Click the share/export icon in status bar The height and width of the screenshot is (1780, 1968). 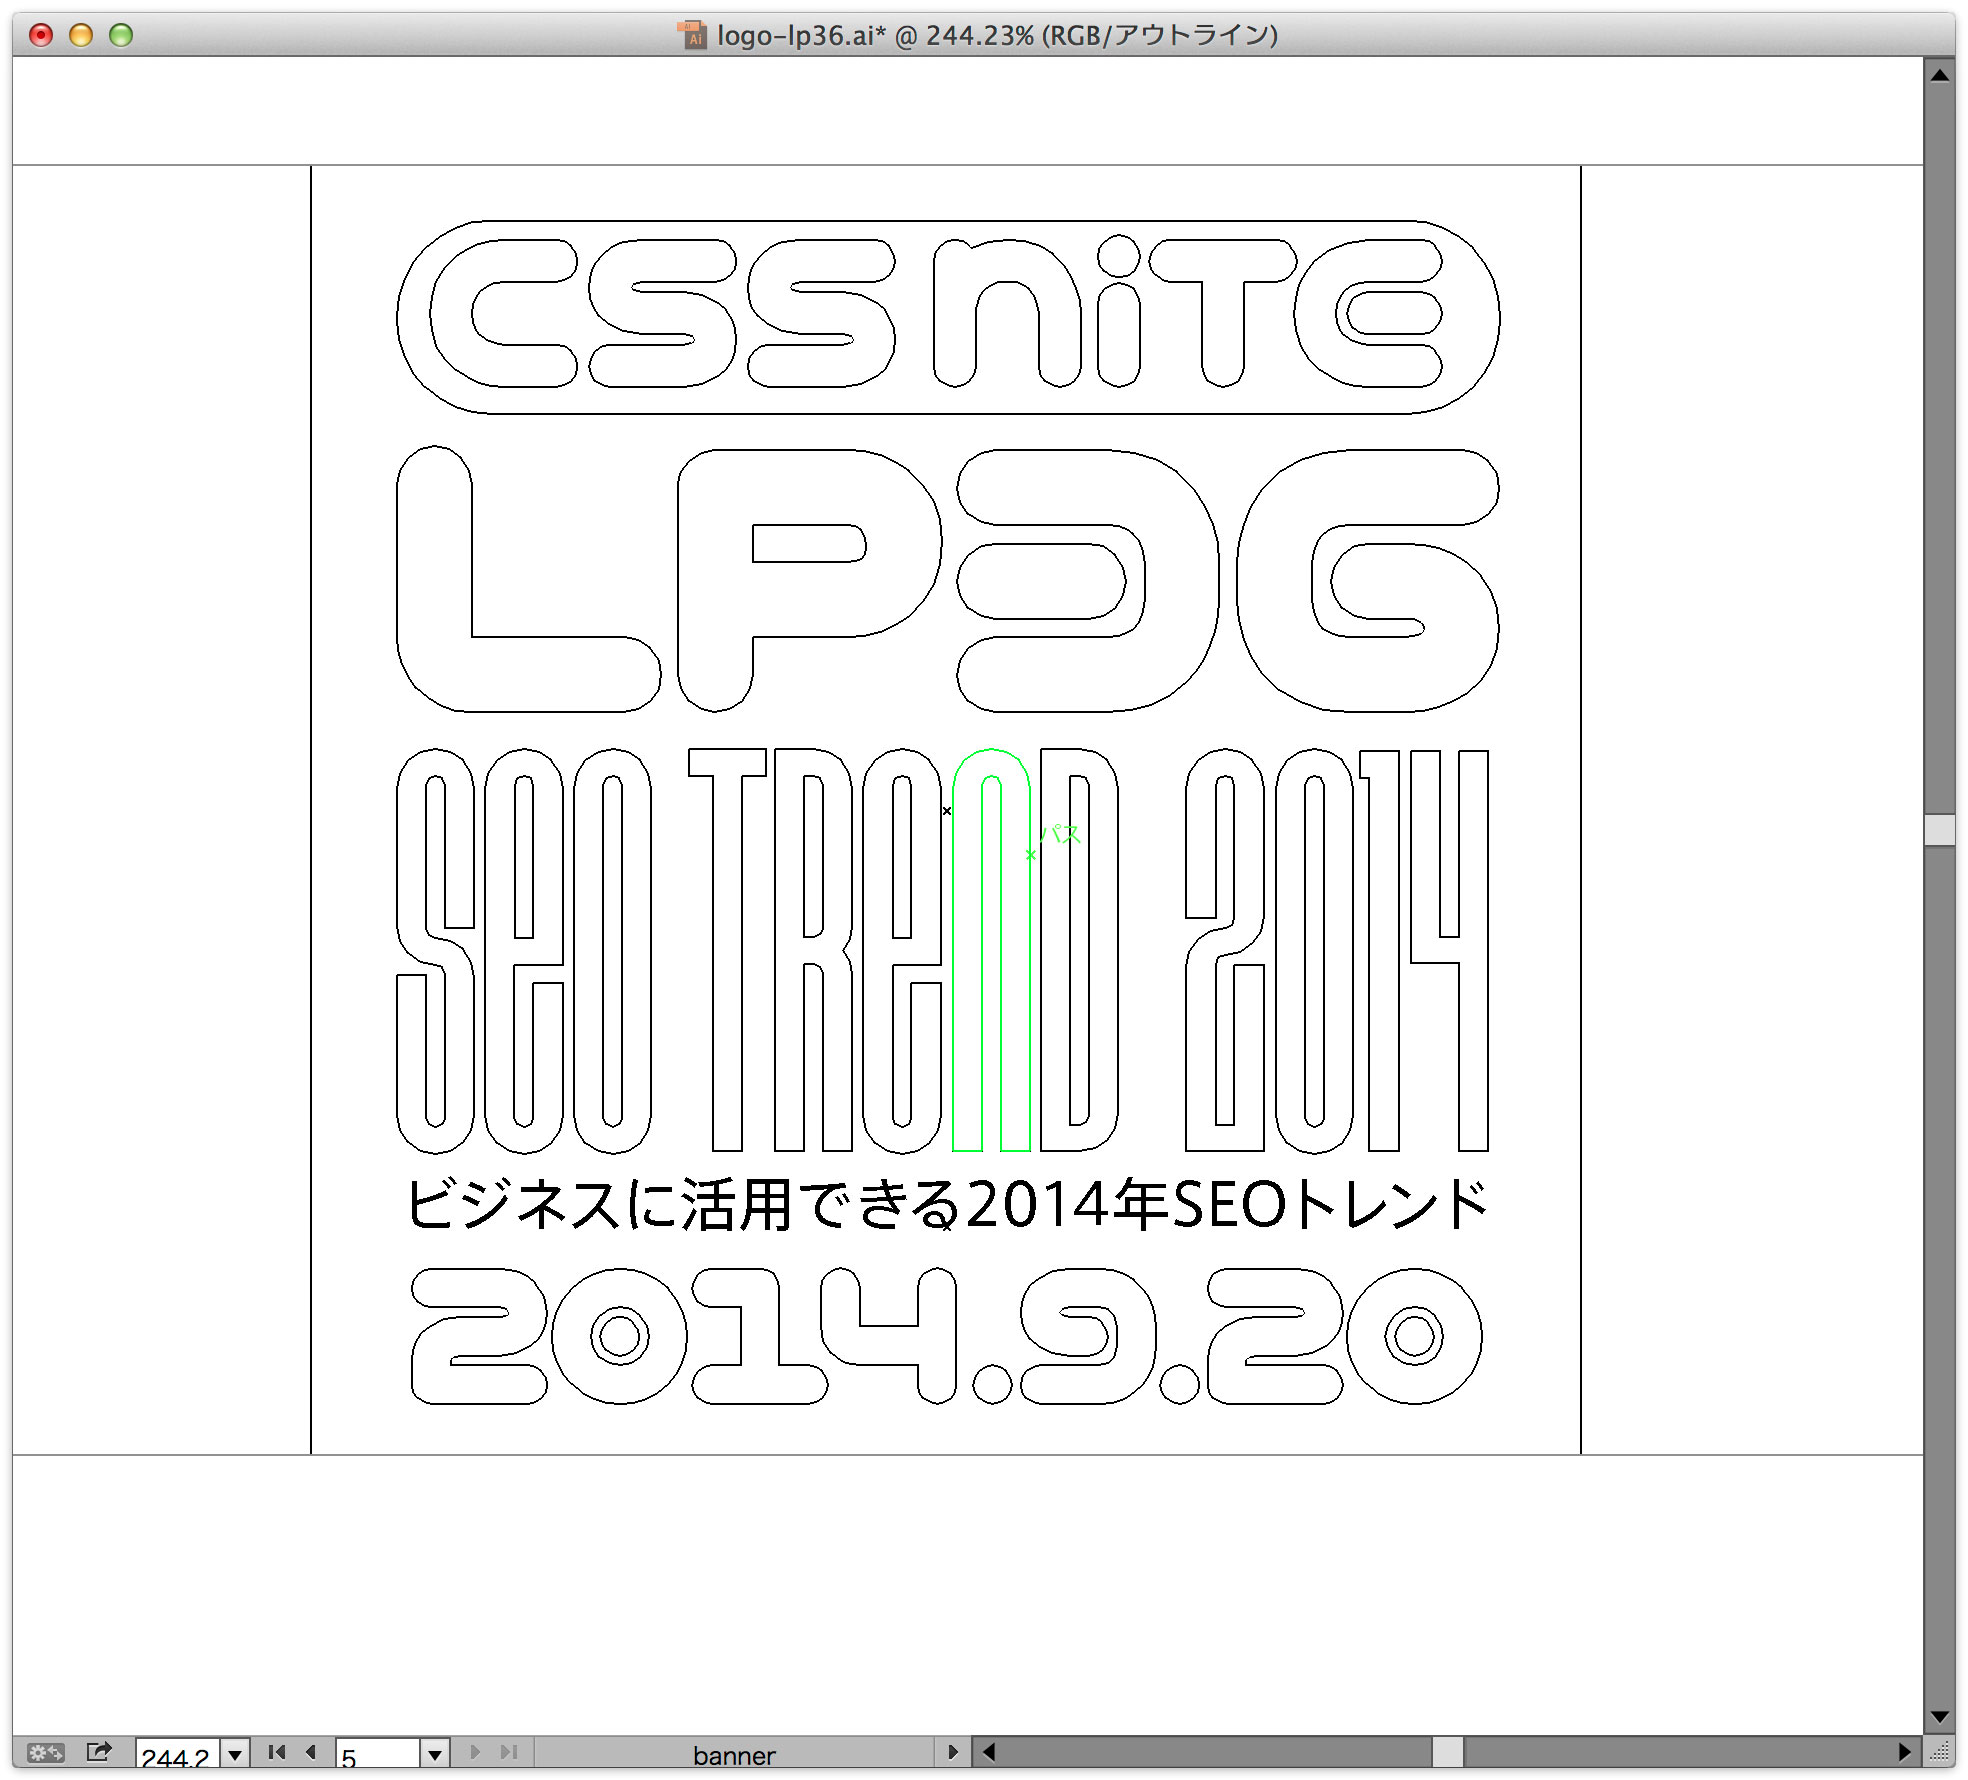[99, 1751]
